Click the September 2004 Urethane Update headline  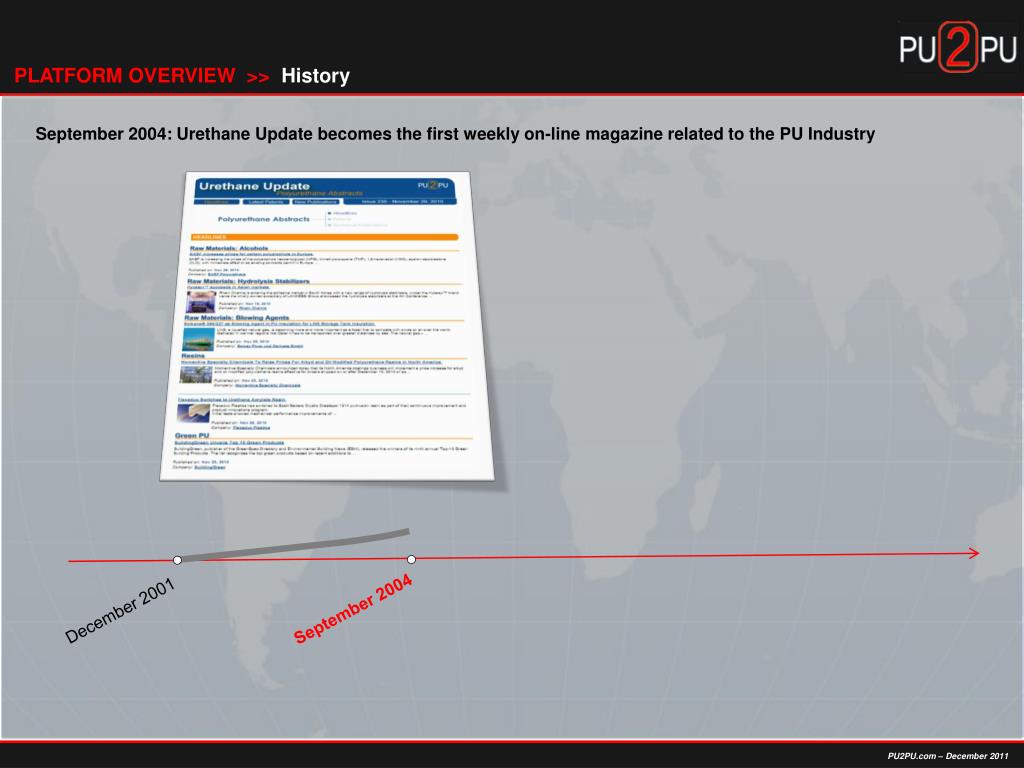pos(455,134)
